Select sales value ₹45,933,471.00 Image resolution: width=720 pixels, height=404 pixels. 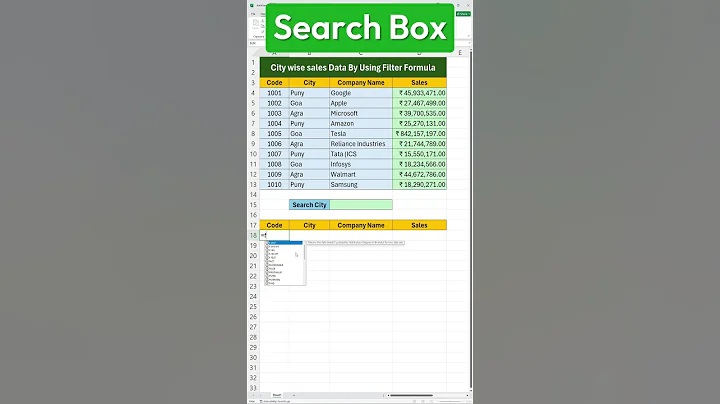pyautogui.click(x=419, y=93)
